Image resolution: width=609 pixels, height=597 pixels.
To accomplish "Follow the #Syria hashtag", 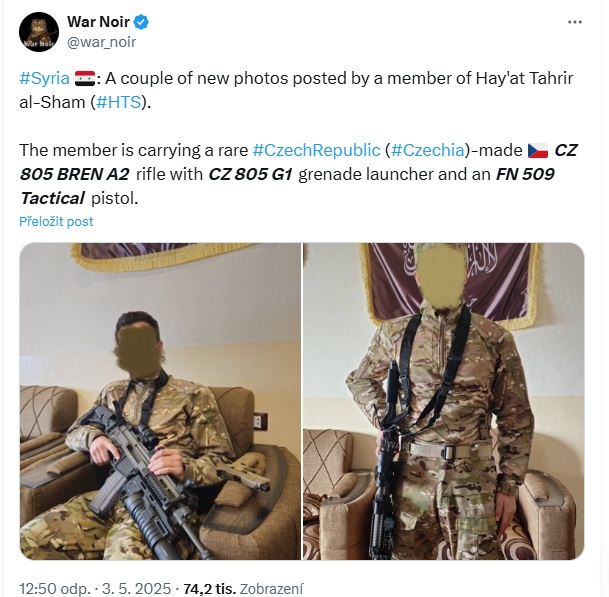I will pos(44,78).
